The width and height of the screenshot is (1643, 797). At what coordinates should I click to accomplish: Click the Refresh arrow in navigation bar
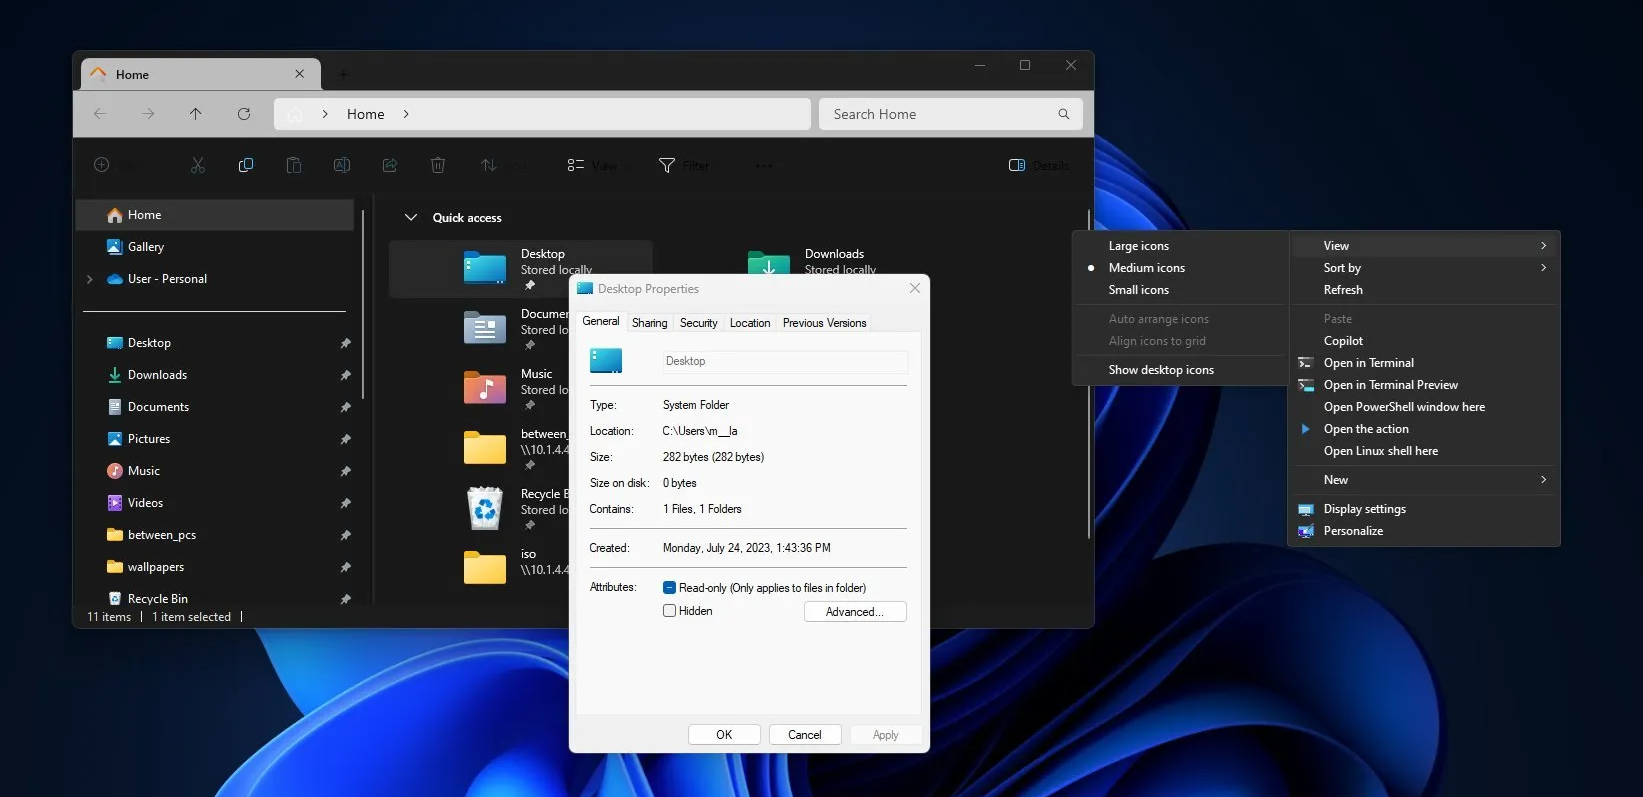click(x=244, y=114)
